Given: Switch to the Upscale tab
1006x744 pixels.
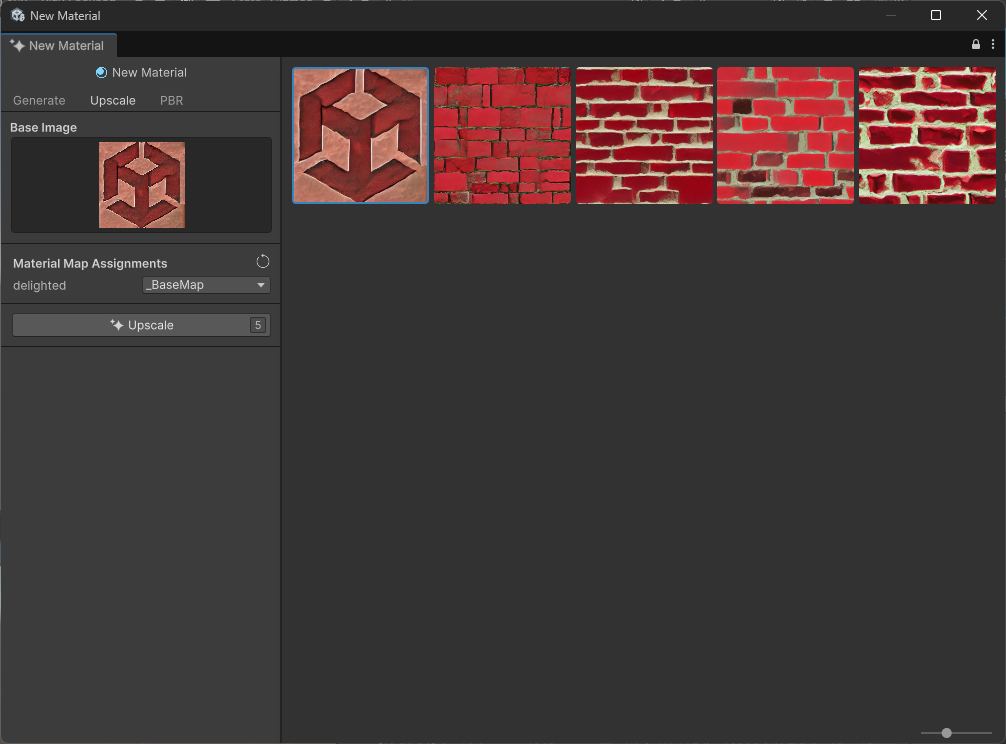Looking at the screenshot, I should click(x=112, y=101).
